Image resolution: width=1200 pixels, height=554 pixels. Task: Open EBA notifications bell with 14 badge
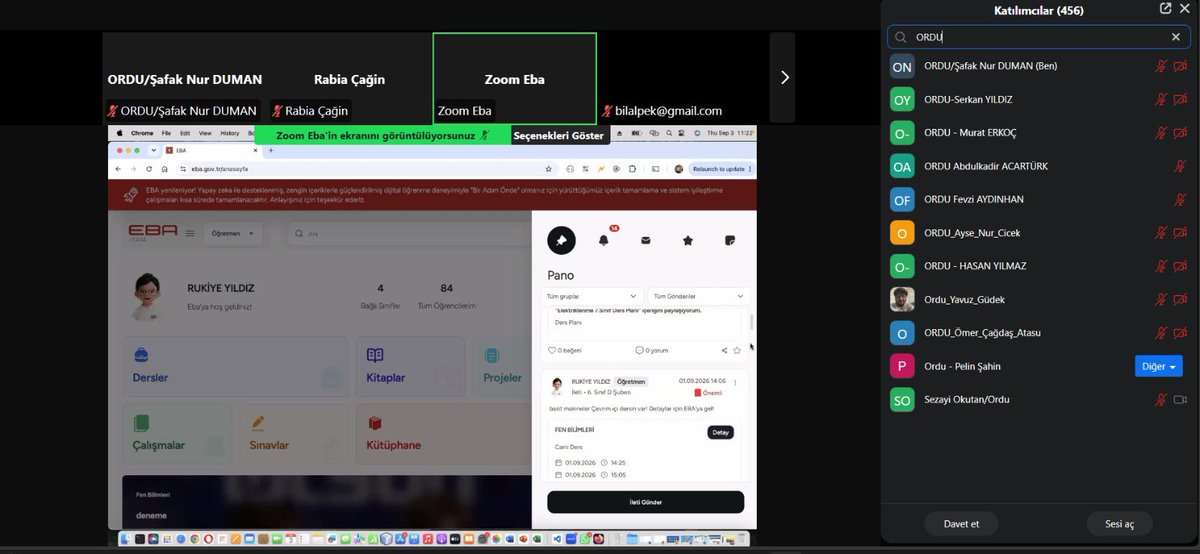(x=604, y=240)
